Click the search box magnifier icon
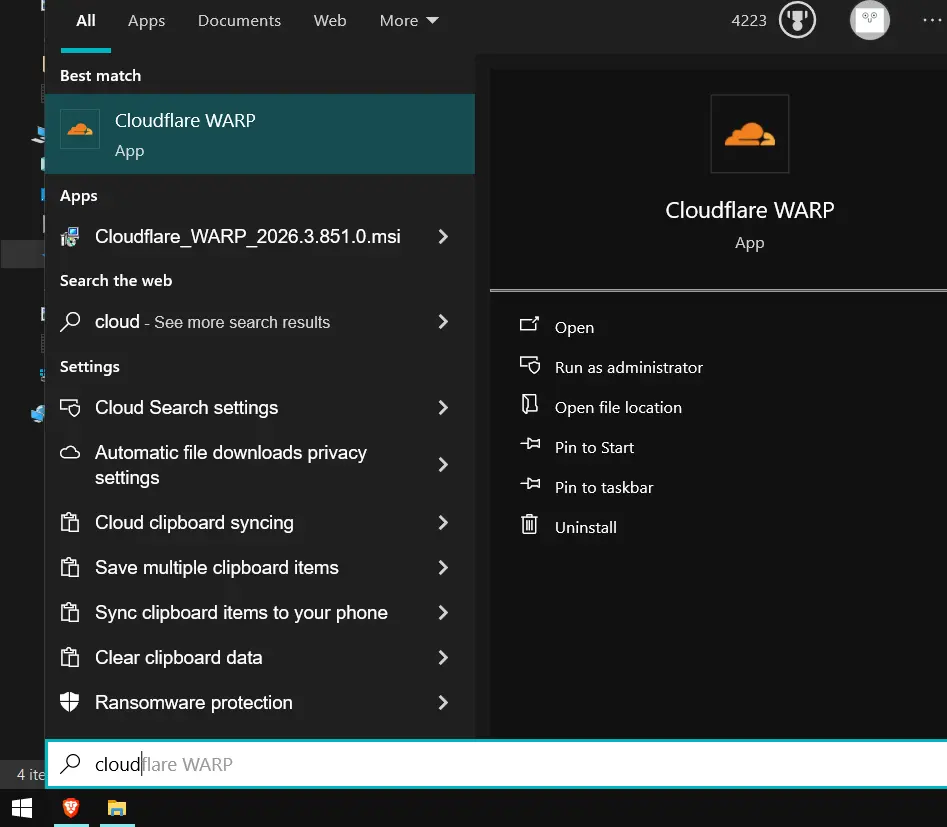Image resolution: width=947 pixels, height=827 pixels. click(70, 764)
